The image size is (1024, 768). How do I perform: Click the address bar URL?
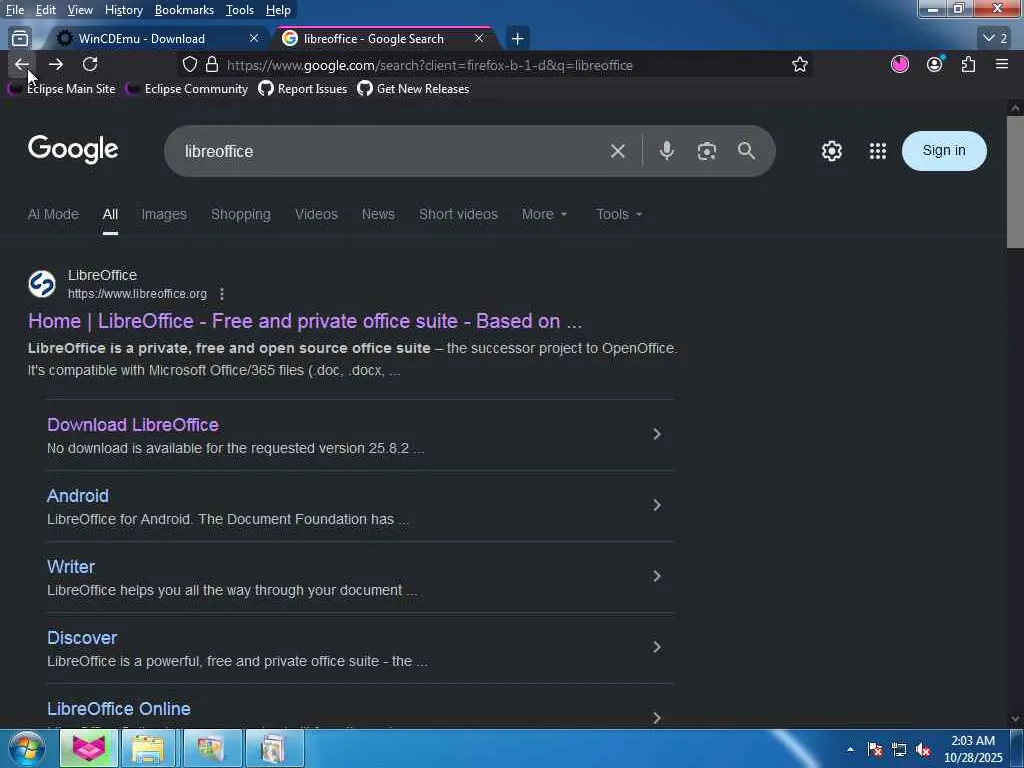pyautogui.click(x=430, y=65)
